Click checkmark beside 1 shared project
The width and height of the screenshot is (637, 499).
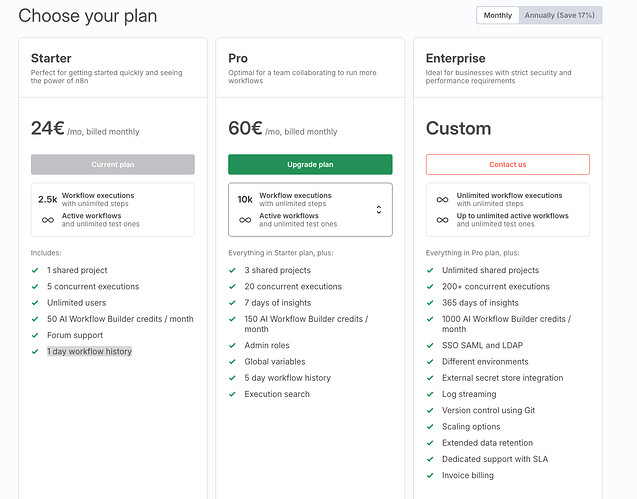(x=35, y=270)
